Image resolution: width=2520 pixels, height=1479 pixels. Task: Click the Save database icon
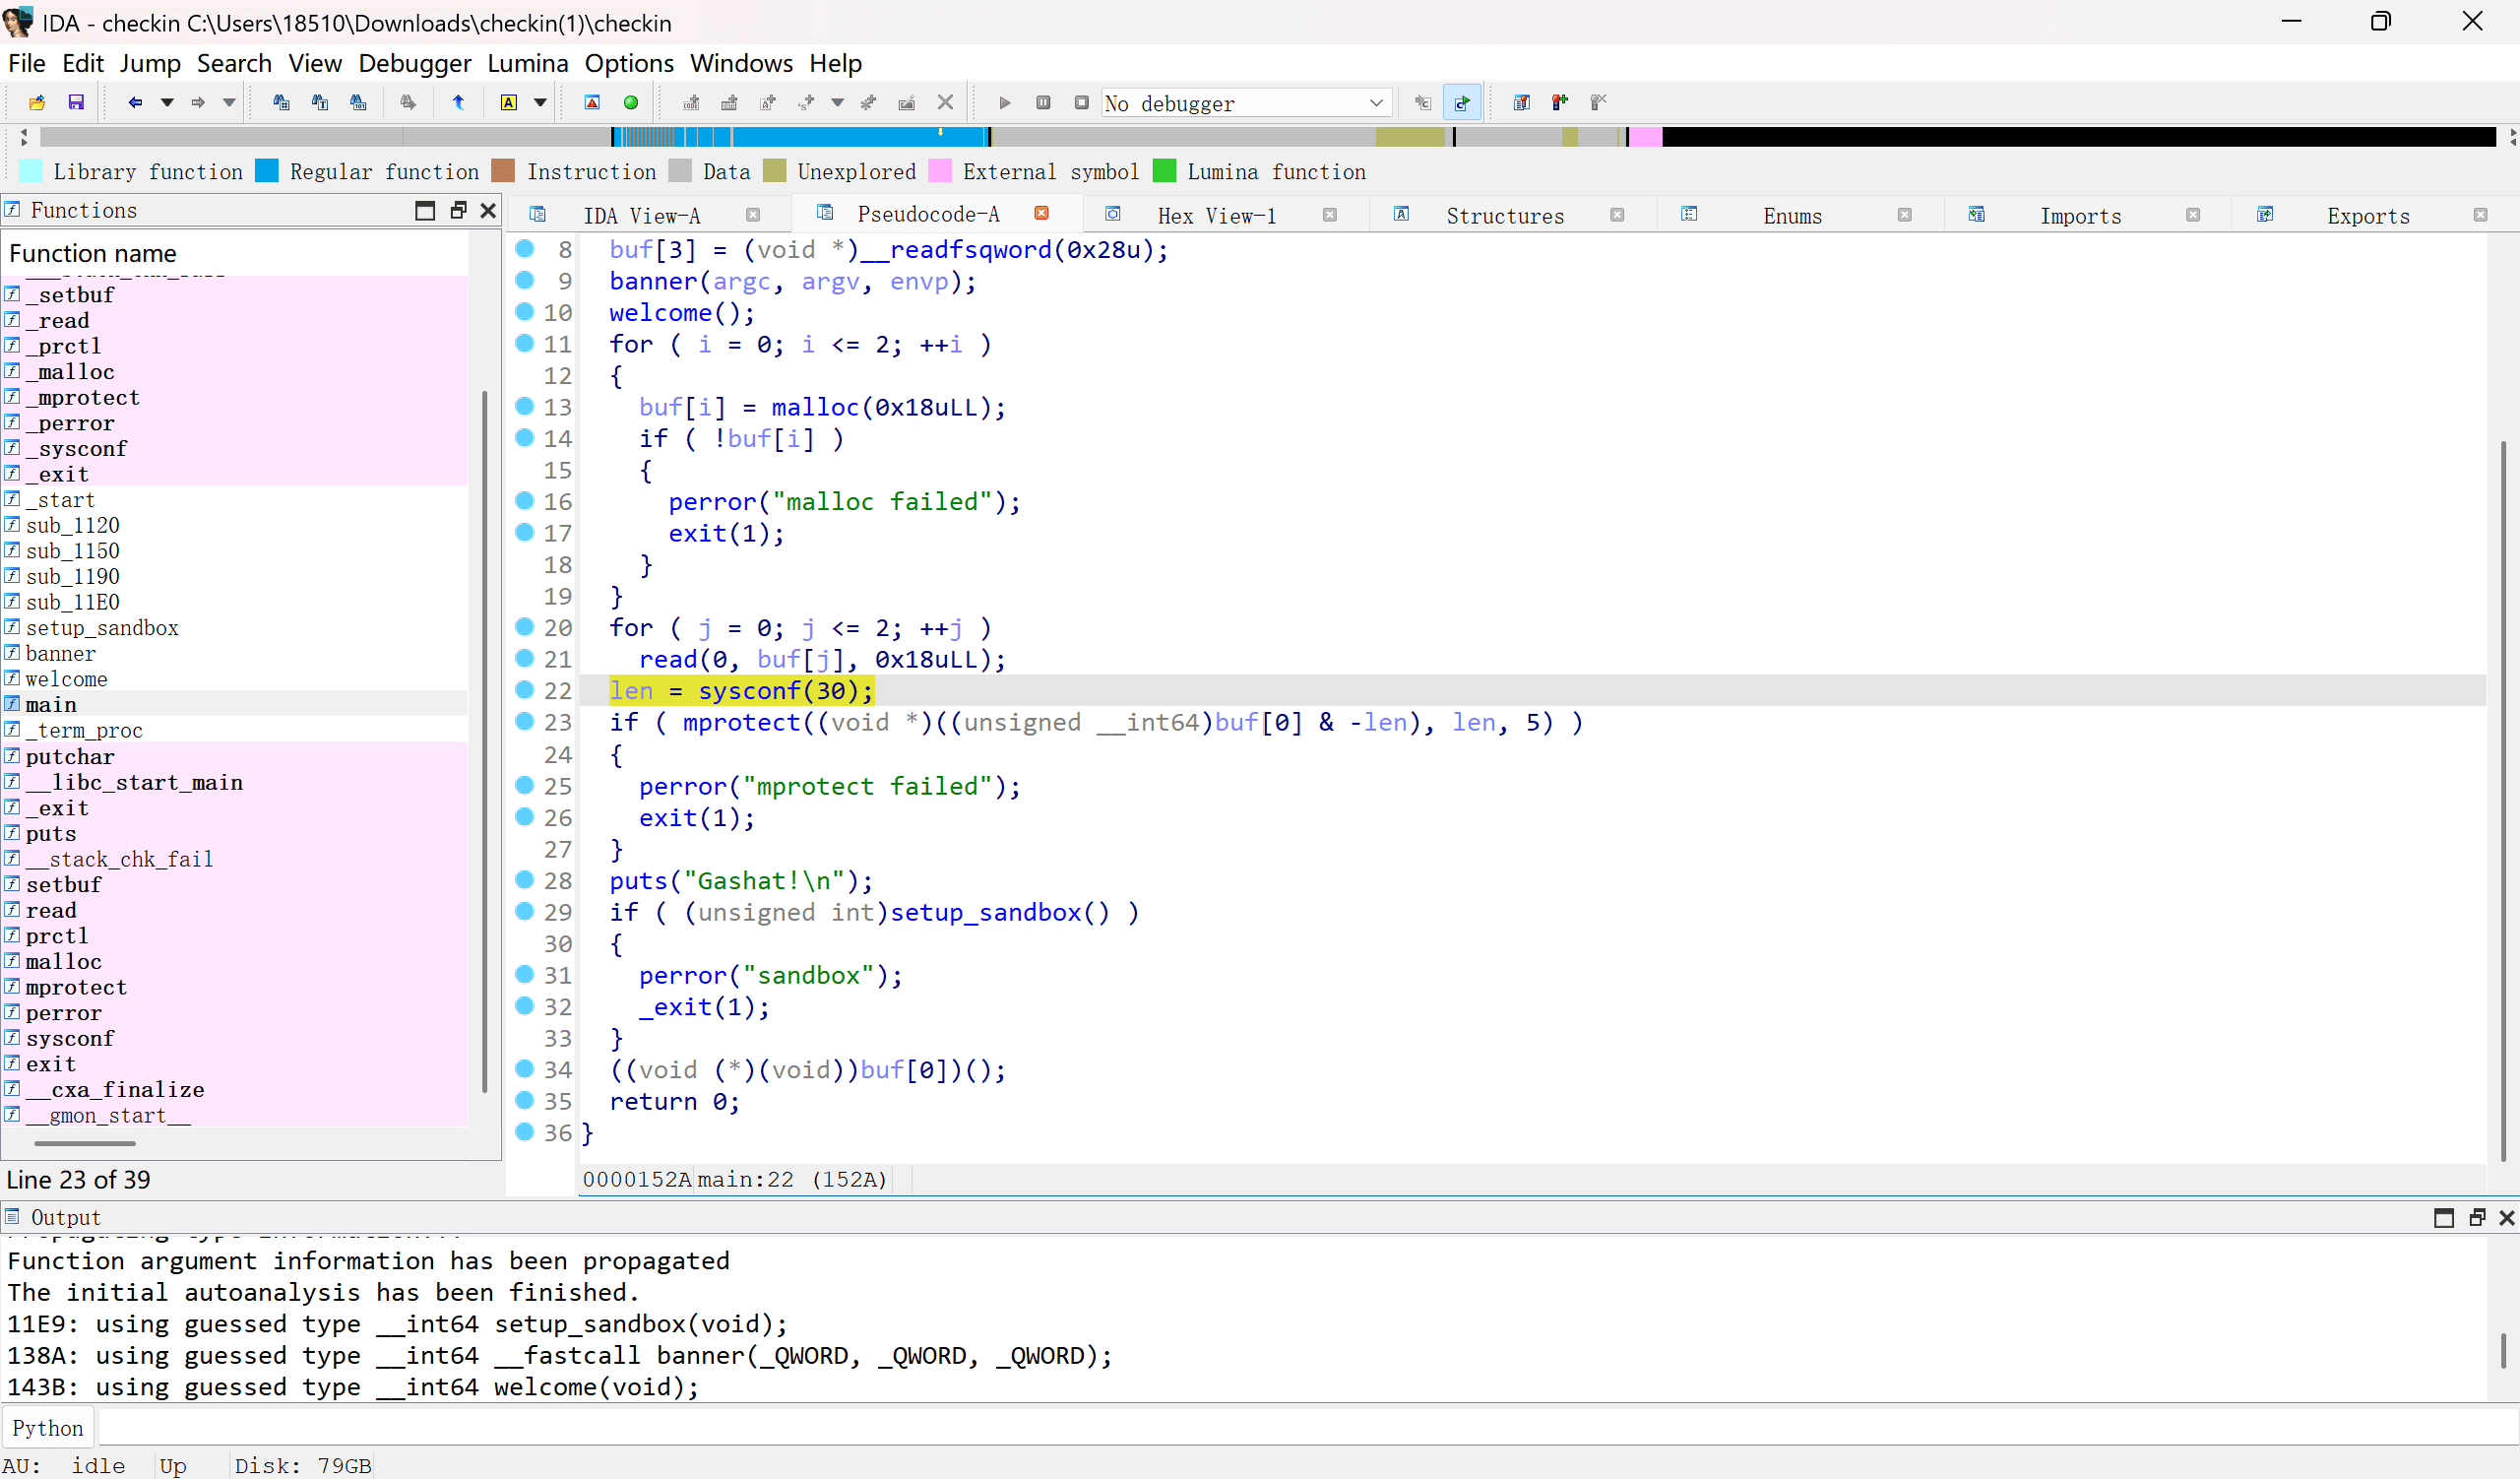point(75,102)
